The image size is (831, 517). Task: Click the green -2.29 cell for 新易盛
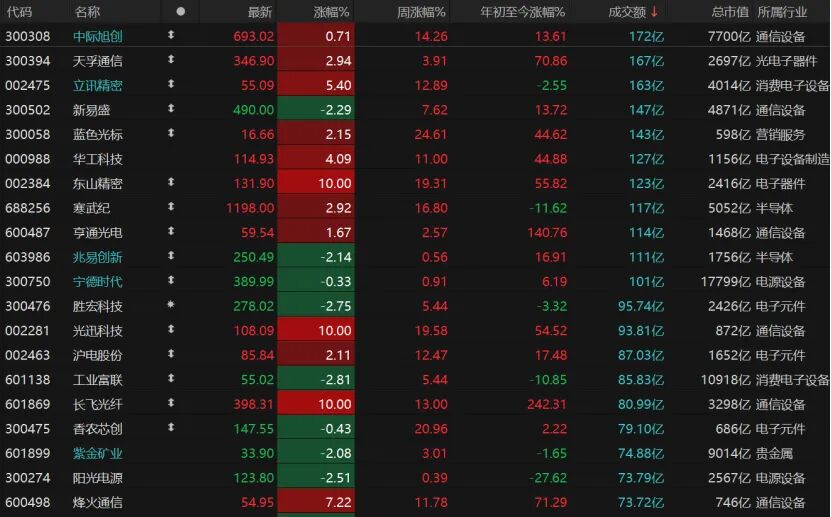314,110
